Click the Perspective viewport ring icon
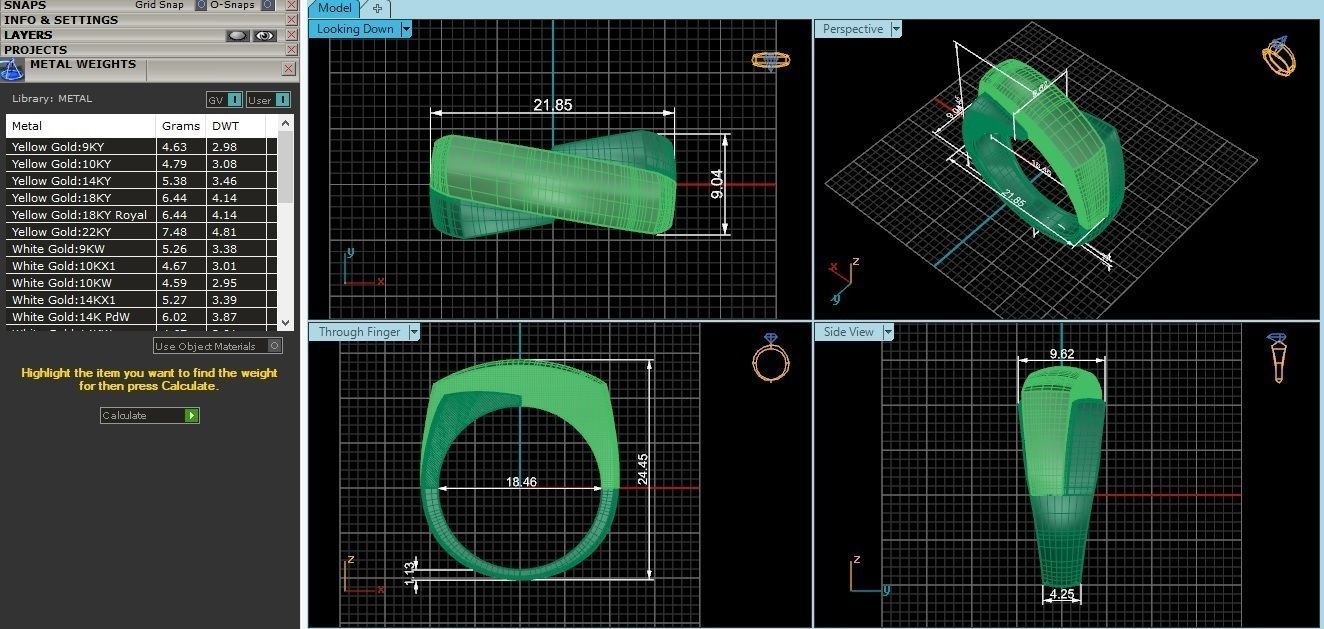 point(1280,57)
